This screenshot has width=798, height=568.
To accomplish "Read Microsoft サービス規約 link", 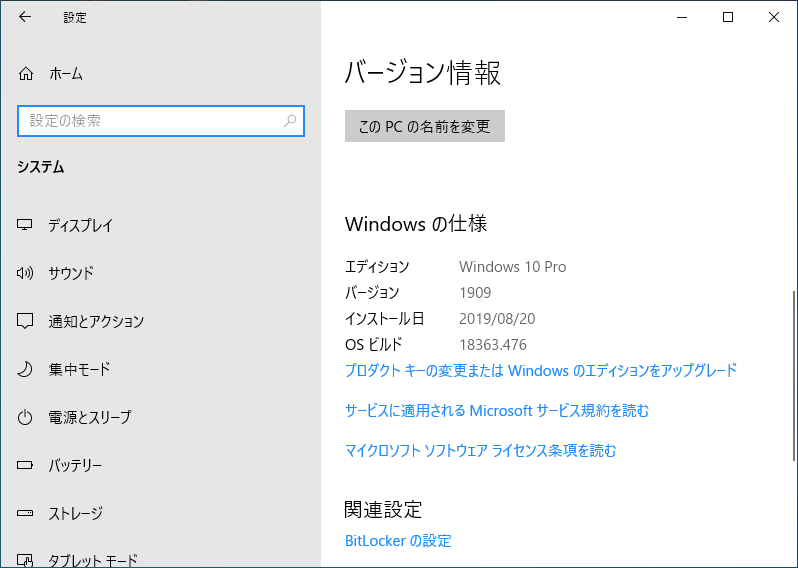I will [497, 410].
